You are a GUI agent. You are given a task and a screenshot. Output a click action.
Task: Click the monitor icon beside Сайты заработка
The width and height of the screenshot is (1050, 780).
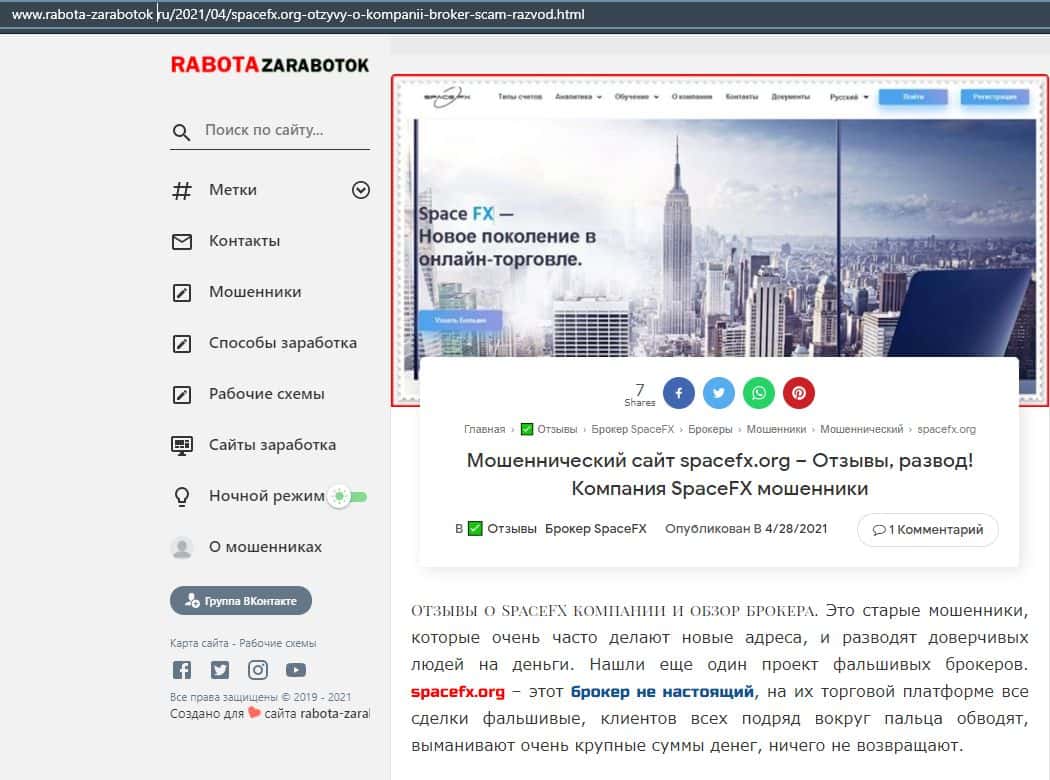[x=181, y=445]
